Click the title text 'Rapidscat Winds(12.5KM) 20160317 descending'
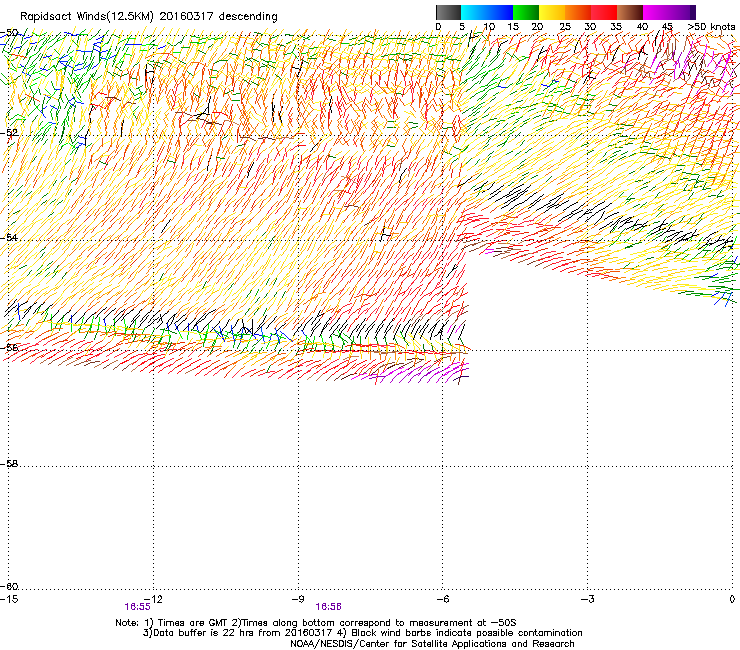 coord(149,17)
